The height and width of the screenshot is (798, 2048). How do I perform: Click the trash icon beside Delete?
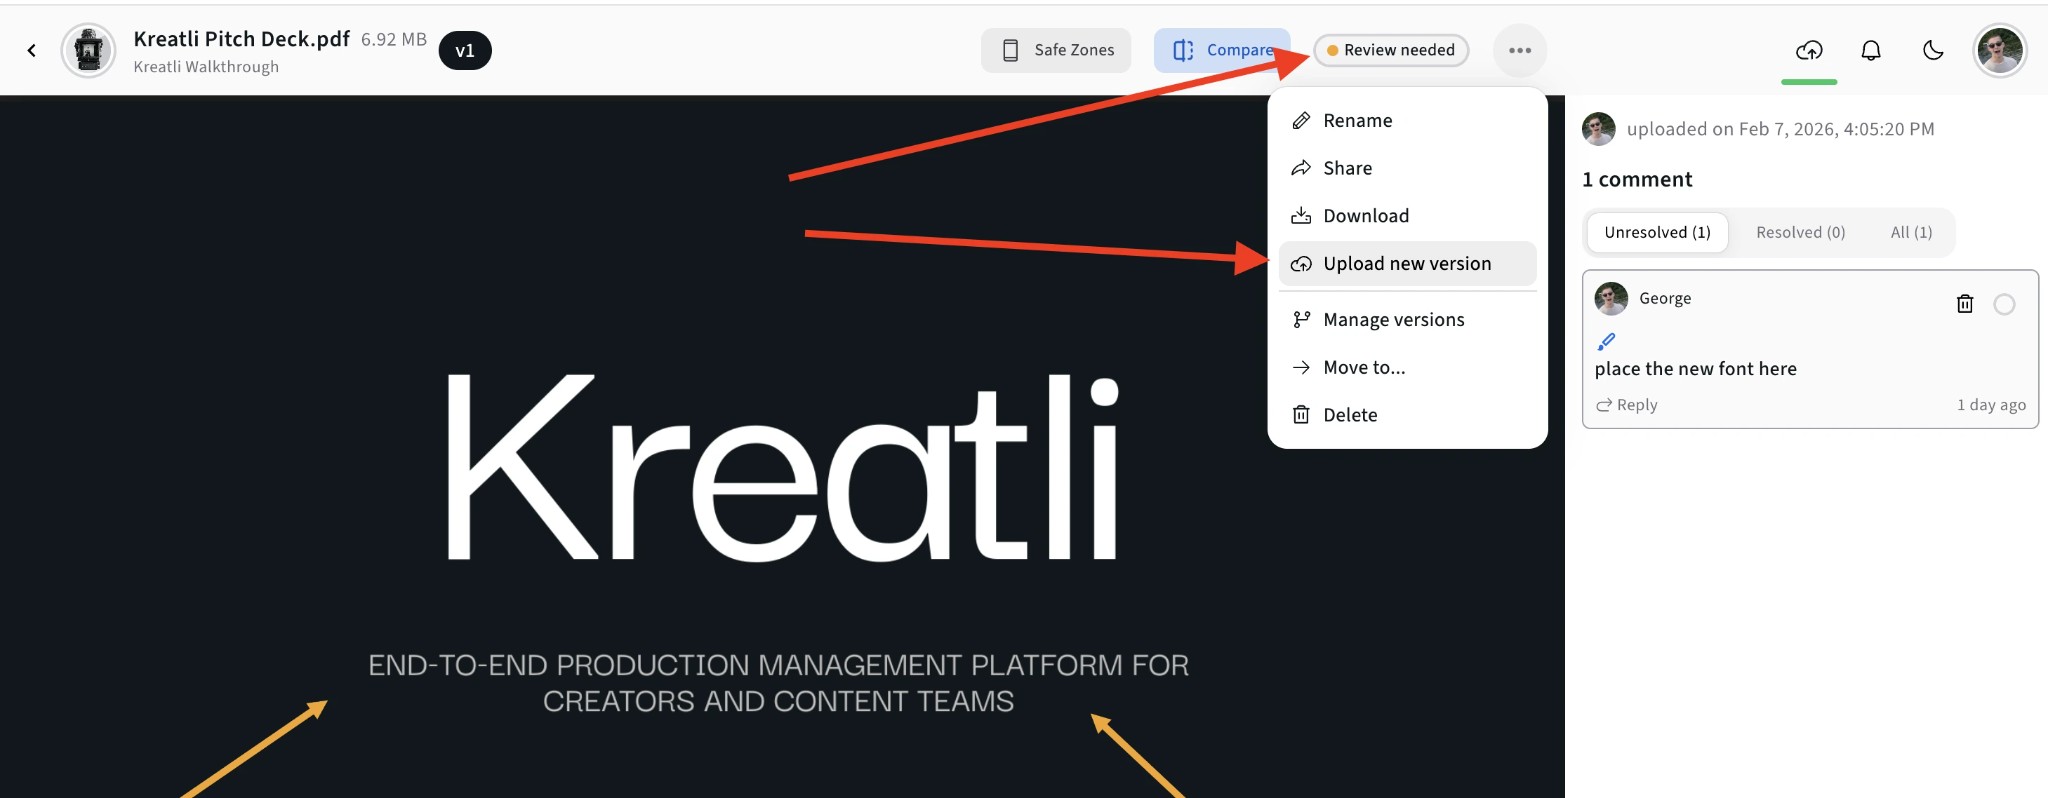coord(1301,415)
